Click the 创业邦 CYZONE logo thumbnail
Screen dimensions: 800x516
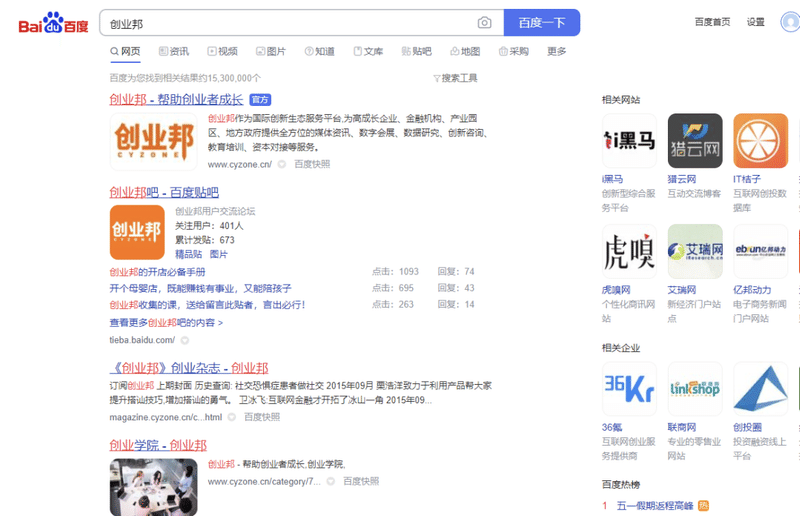tap(154, 141)
